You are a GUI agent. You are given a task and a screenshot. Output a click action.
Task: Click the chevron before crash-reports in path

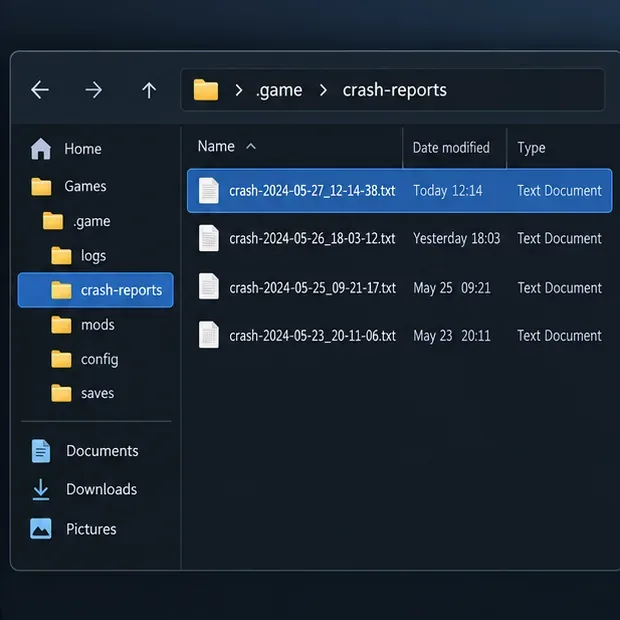tap(323, 90)
